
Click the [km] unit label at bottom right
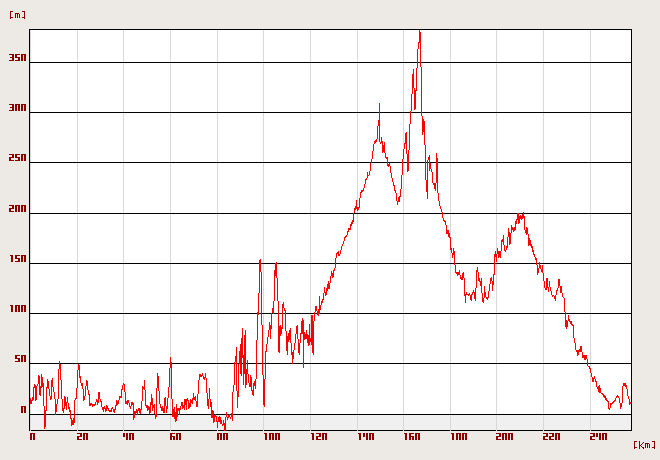[645, 444]
